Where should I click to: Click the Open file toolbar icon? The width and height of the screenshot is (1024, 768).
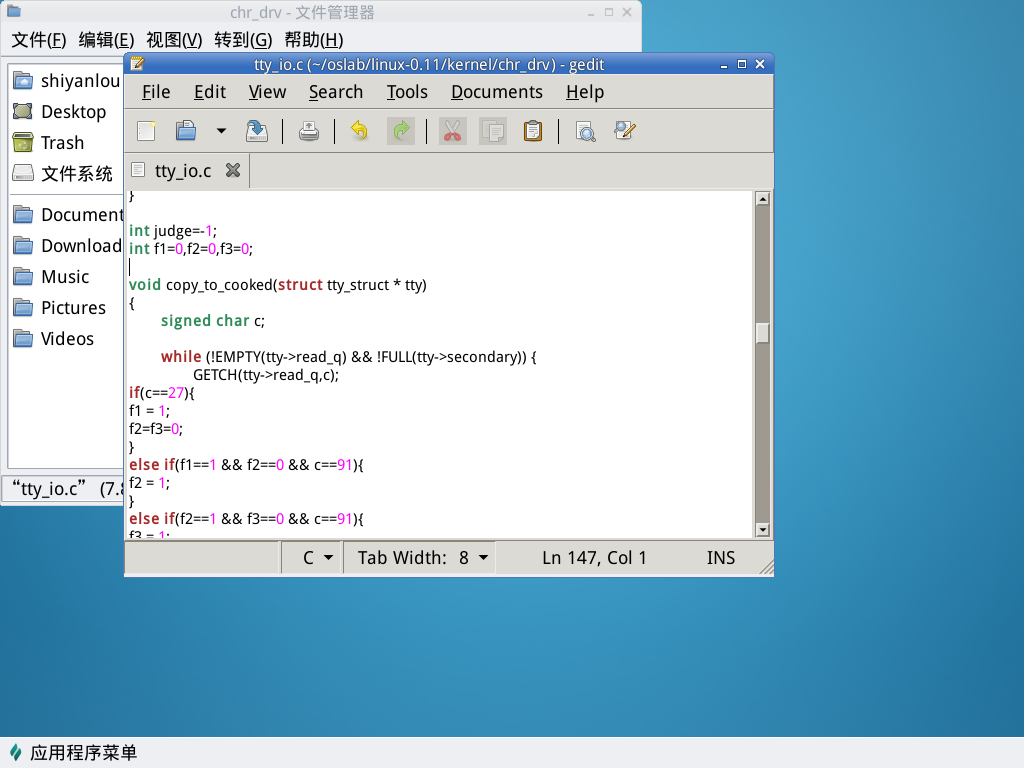click(186, 131)
